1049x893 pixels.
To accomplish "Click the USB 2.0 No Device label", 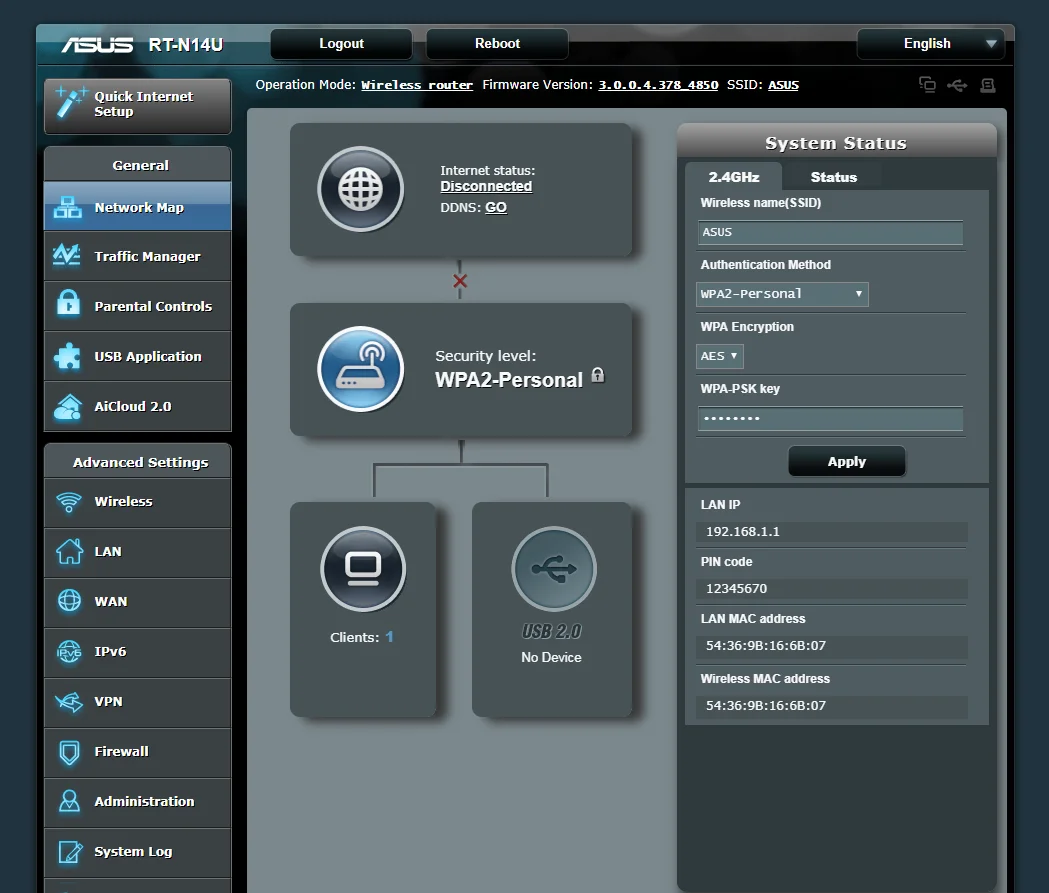I will pyautogui.click(x=551, y=658).
